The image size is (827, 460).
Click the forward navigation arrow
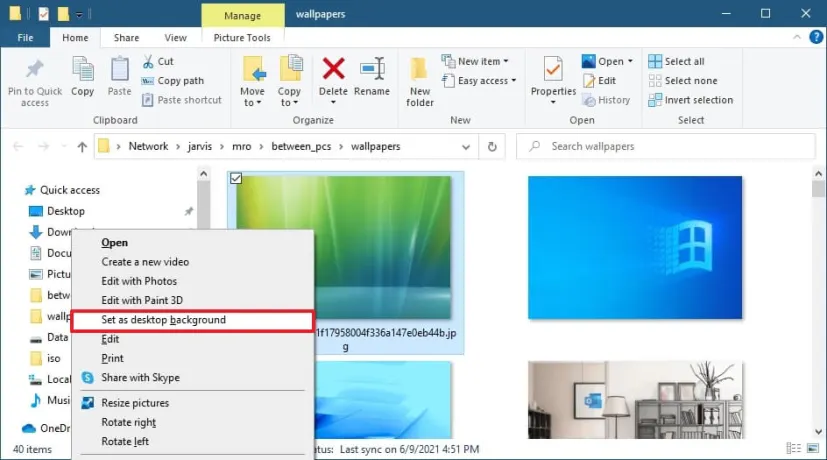pyautogui.click(x=43, y=146)
